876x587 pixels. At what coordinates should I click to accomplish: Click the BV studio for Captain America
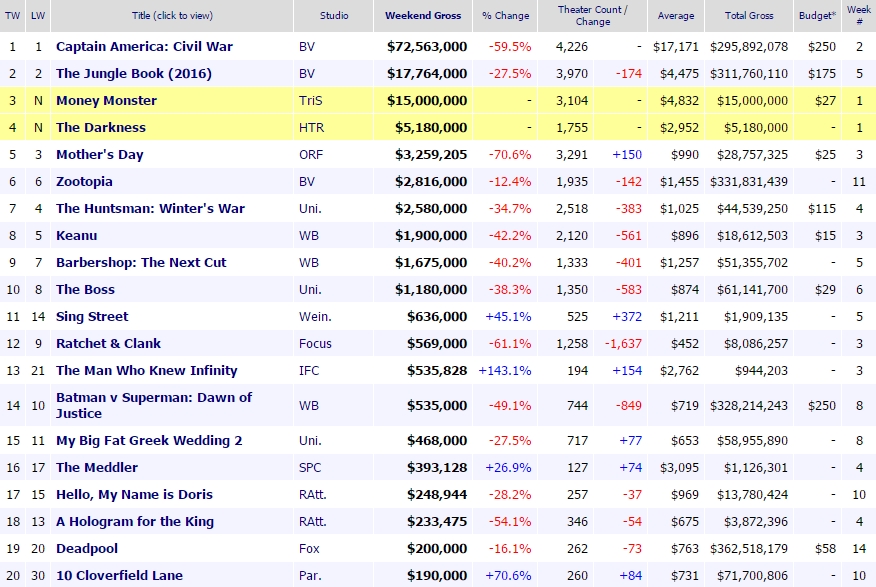click(307, 46)
